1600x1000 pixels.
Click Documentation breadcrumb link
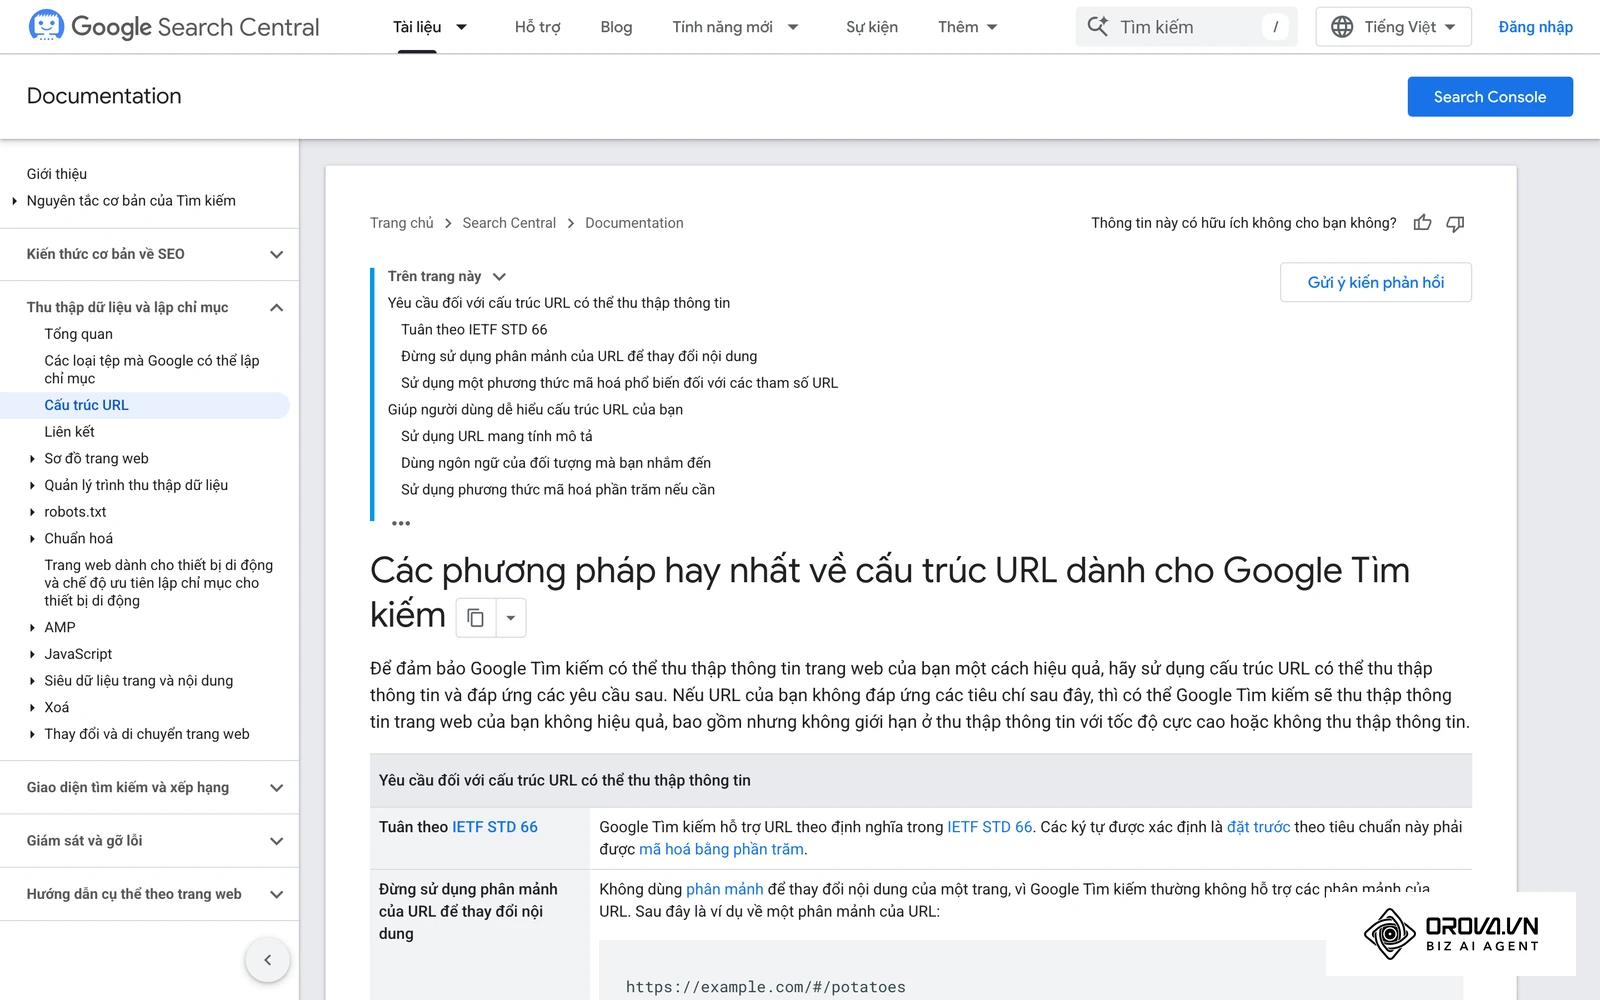tap(634, 223)
